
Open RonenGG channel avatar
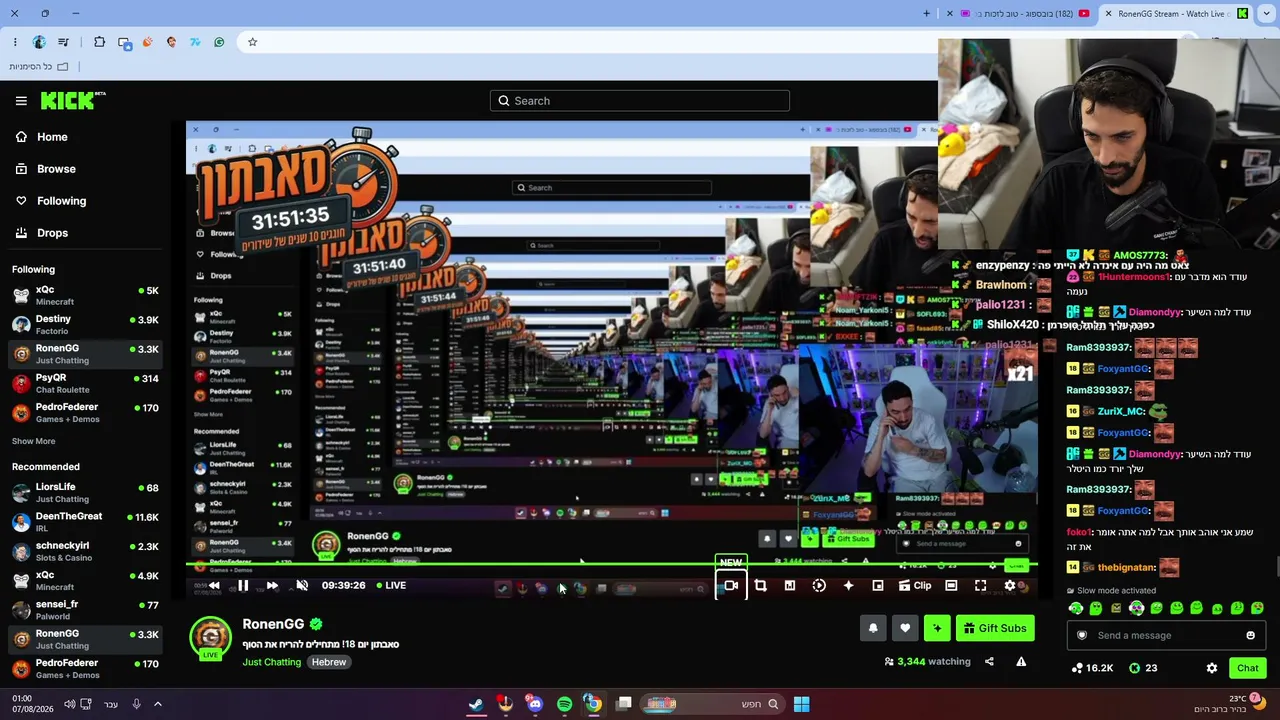point(210,638)
